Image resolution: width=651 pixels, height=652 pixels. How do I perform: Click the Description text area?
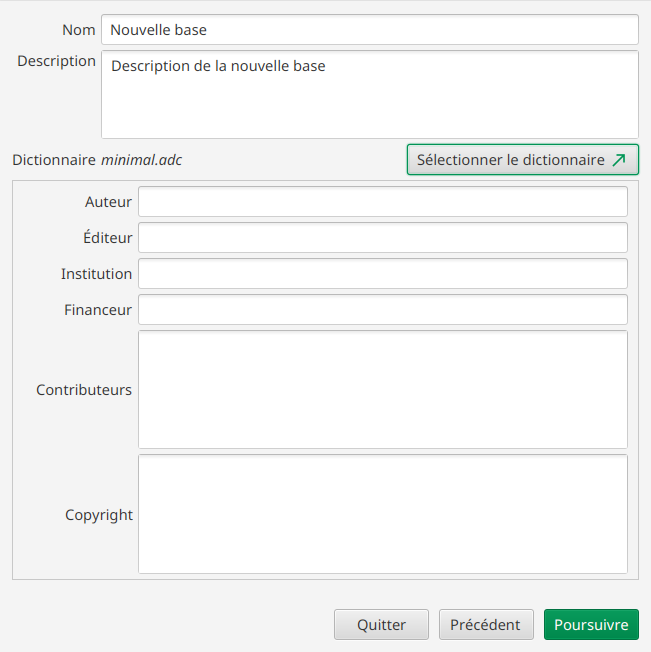click(x=370, y=94)
